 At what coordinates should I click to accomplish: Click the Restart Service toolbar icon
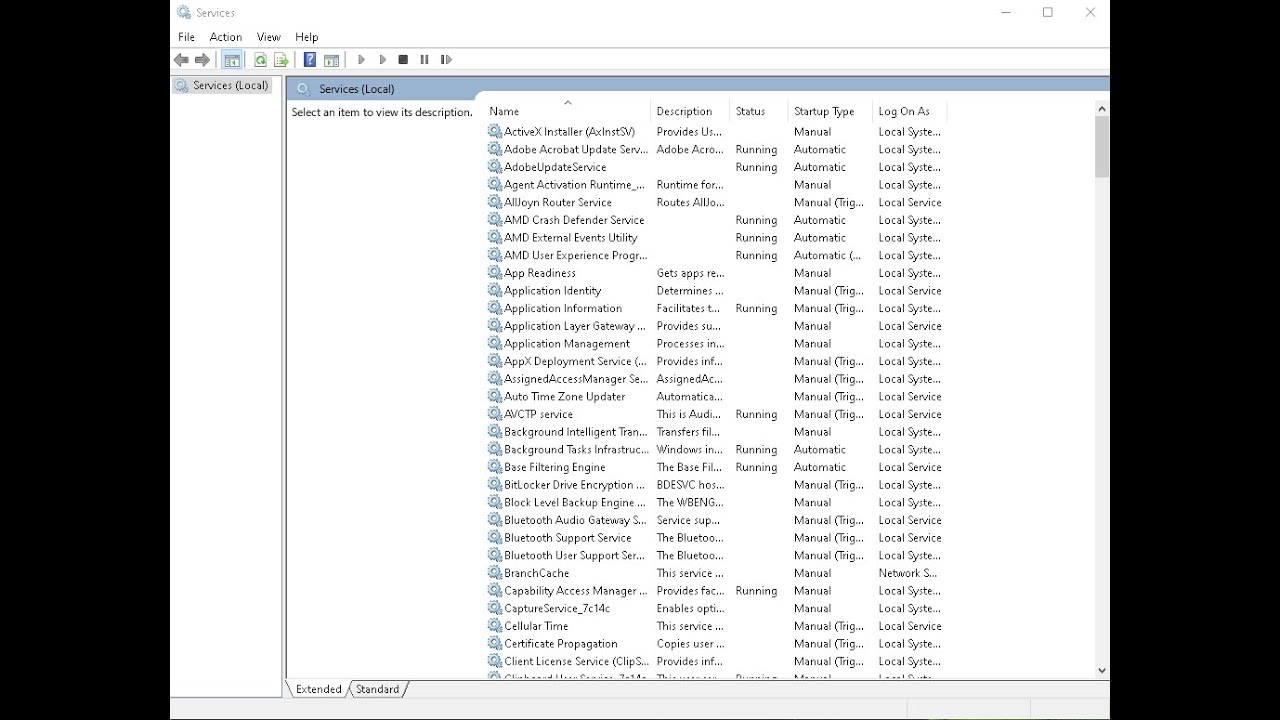446,60
